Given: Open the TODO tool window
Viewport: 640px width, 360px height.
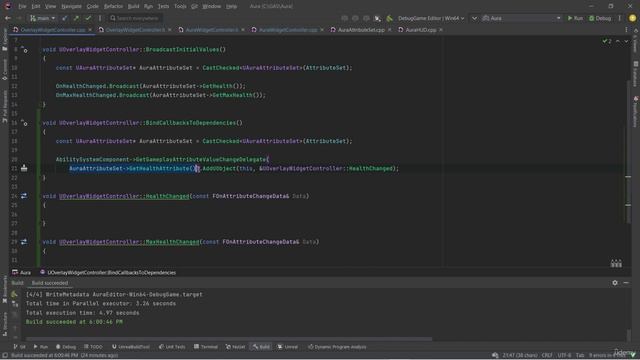Looking at the screenshot, I should 93,347.
